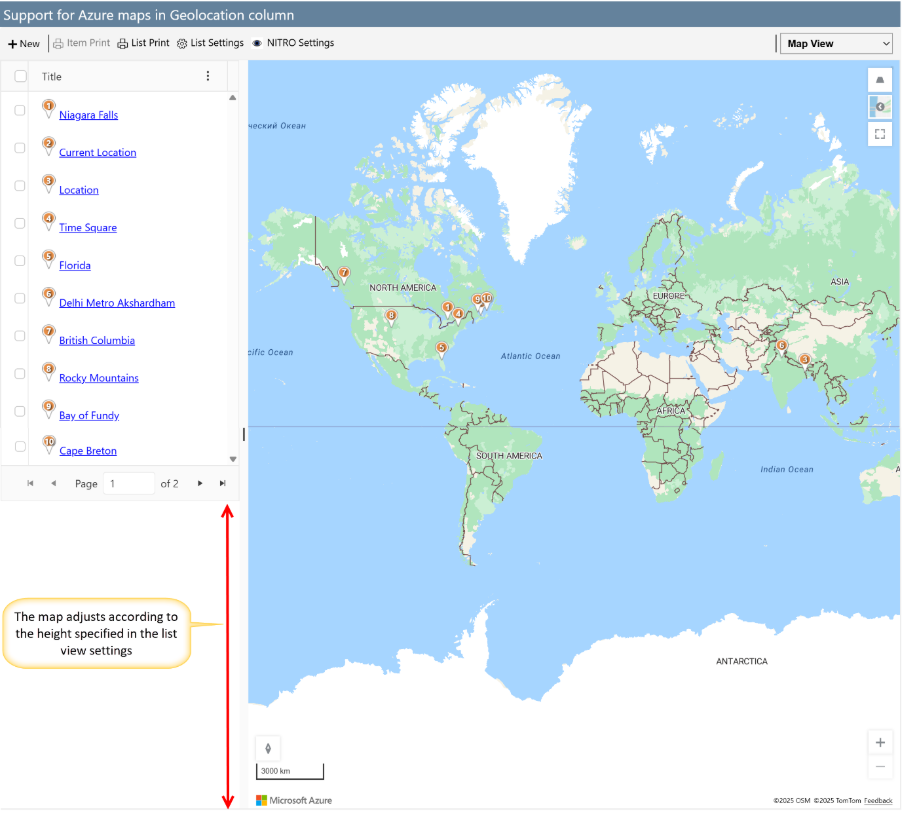This screenshot has height=816, width=903.
Task: Go to the last page of the list
Action: [x=222, y=483]
